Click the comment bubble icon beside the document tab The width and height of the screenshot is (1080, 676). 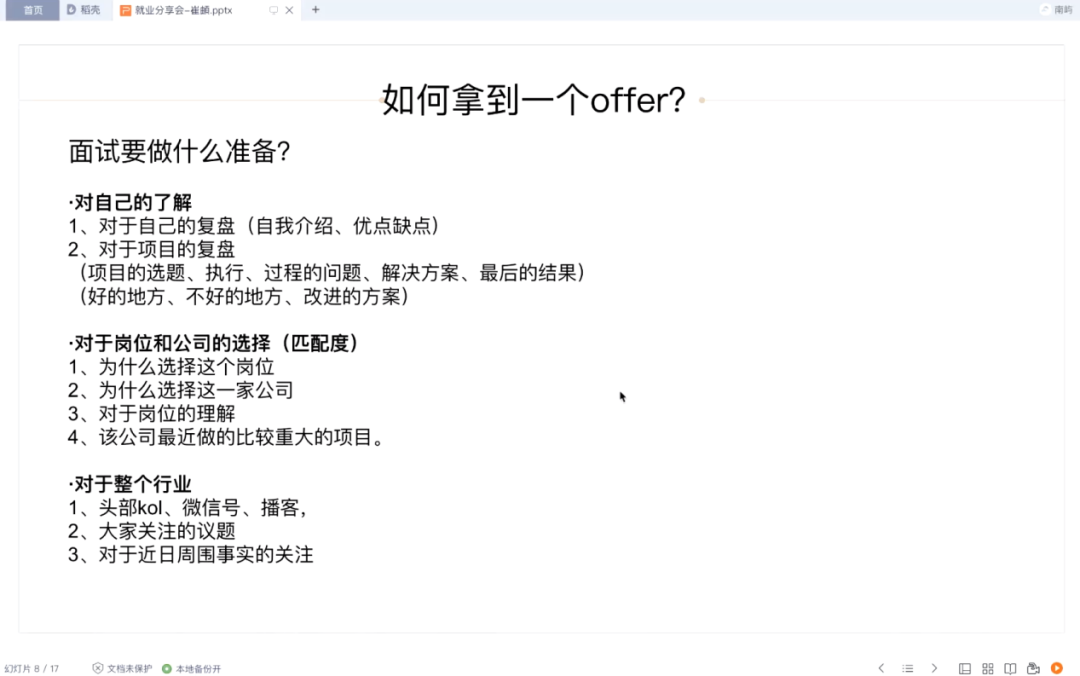[274, 9]
